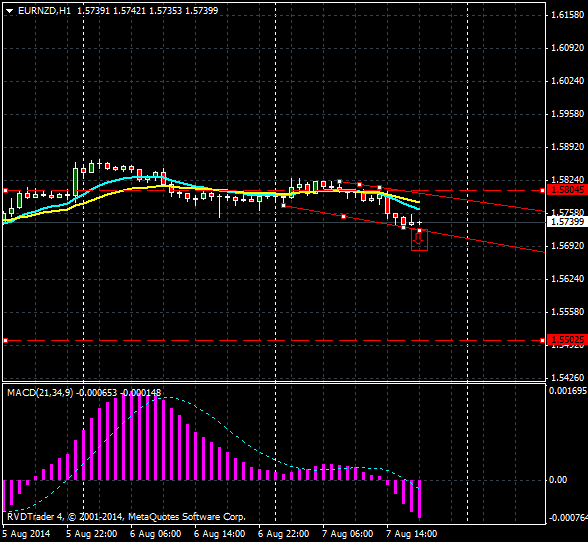The height and width of the screenshot is (542, 588).
Task: Click the 1.61580 price scale value
Action: click(567, 15)
